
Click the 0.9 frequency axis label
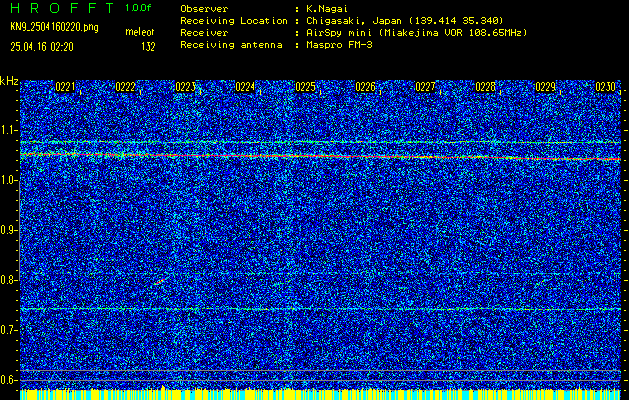coord(8,230)
